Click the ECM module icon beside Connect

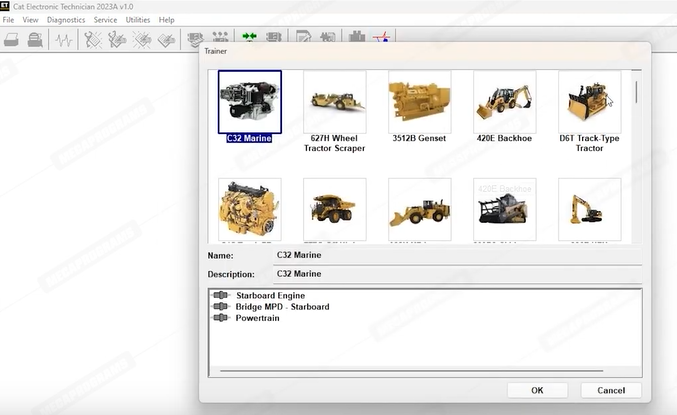[x=274, y=37]
